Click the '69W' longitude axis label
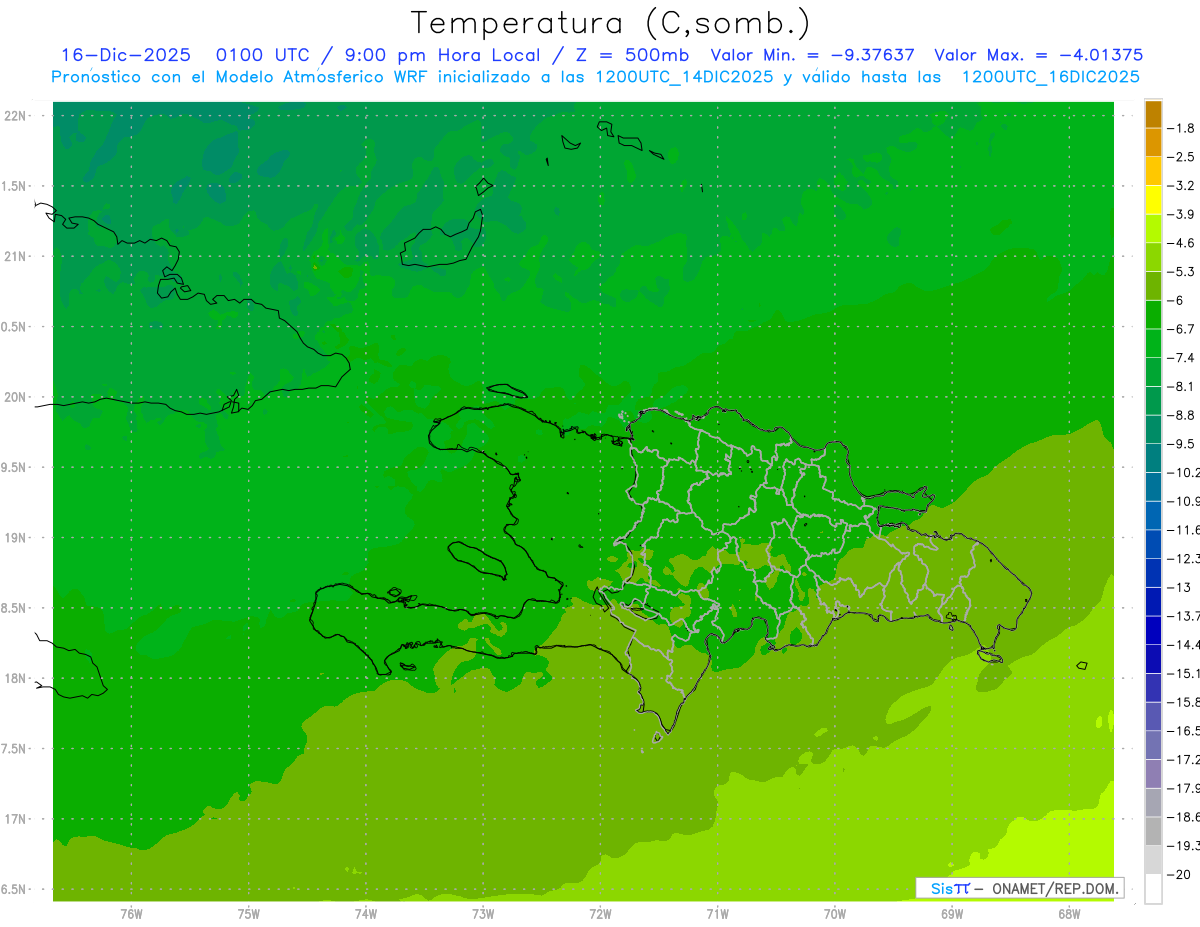1200x927 pixels. (952, 914)
